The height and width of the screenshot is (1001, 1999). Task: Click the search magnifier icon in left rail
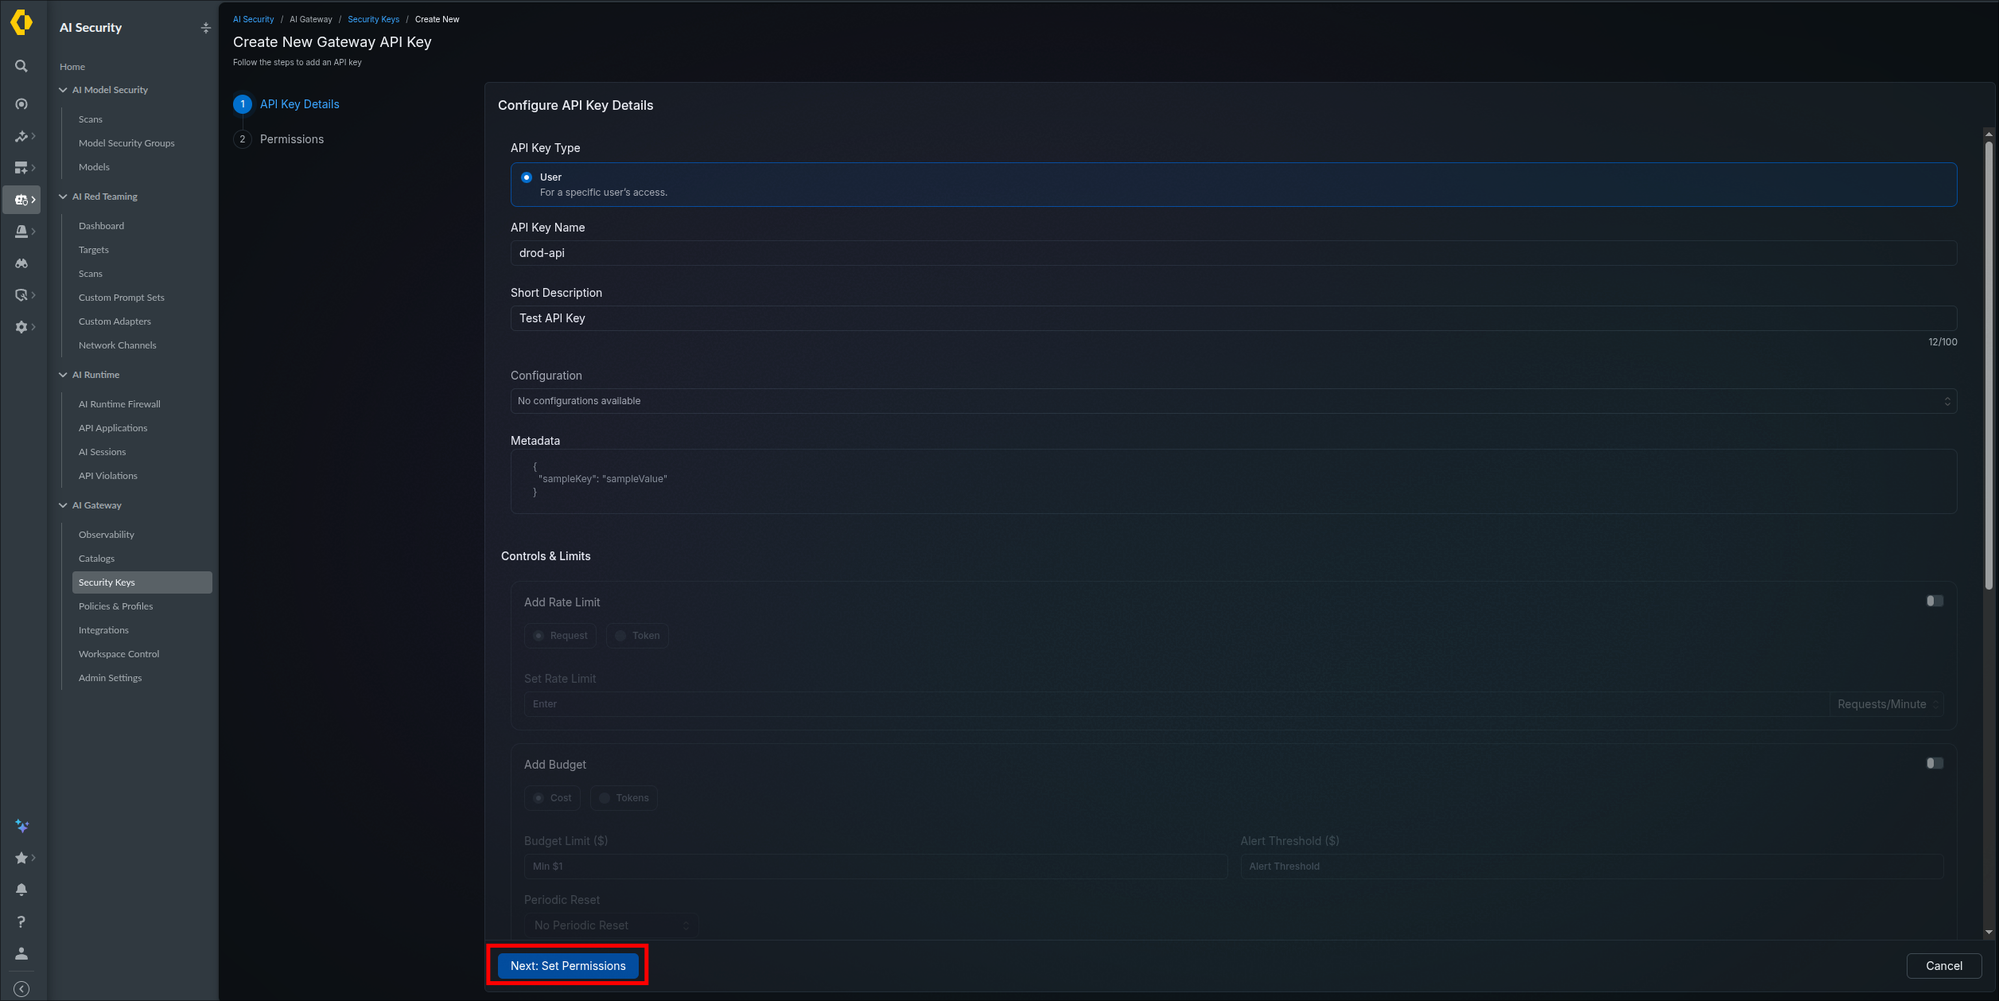click(21, 66)
